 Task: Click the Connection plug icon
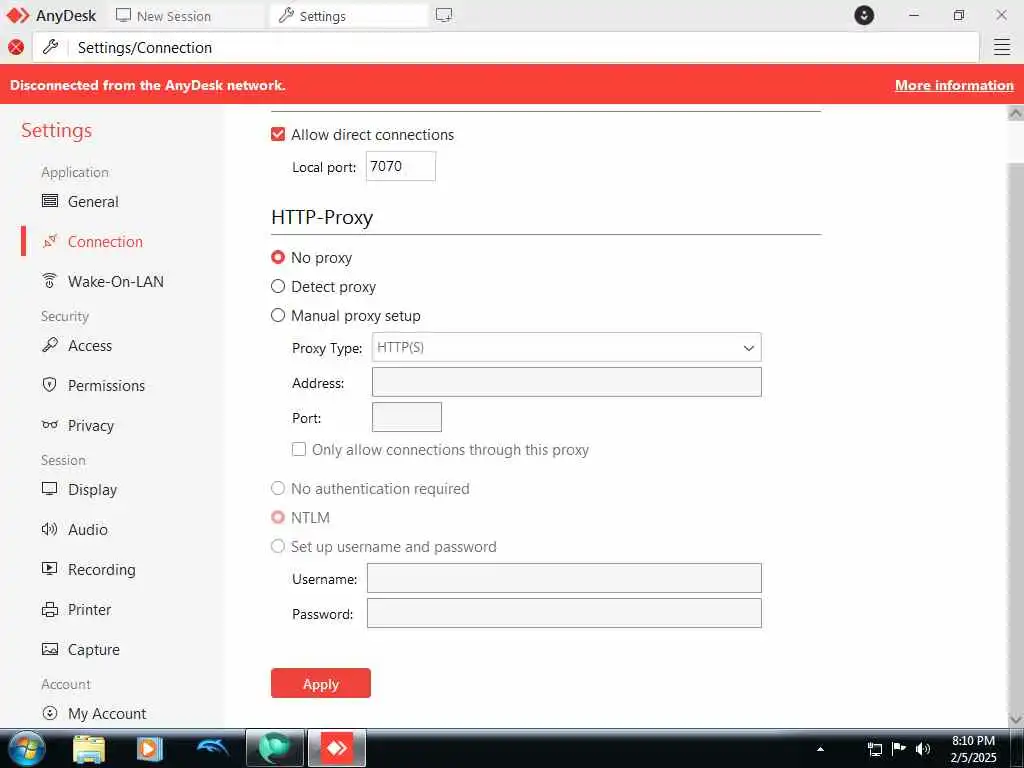point(50,241)
